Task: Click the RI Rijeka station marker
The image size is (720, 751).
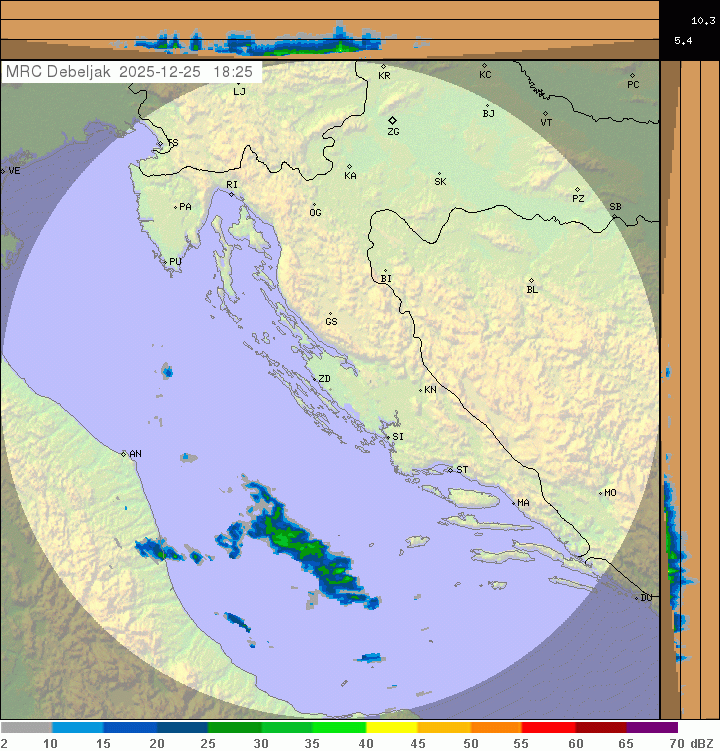Action: tap(231, 194)
